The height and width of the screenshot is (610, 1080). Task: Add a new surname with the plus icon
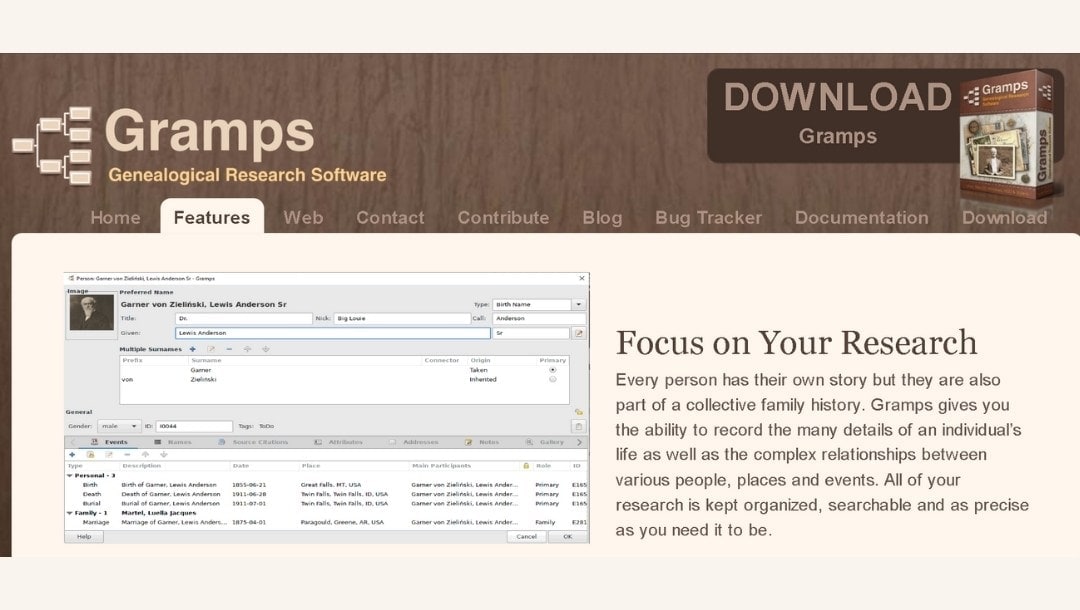193,349
